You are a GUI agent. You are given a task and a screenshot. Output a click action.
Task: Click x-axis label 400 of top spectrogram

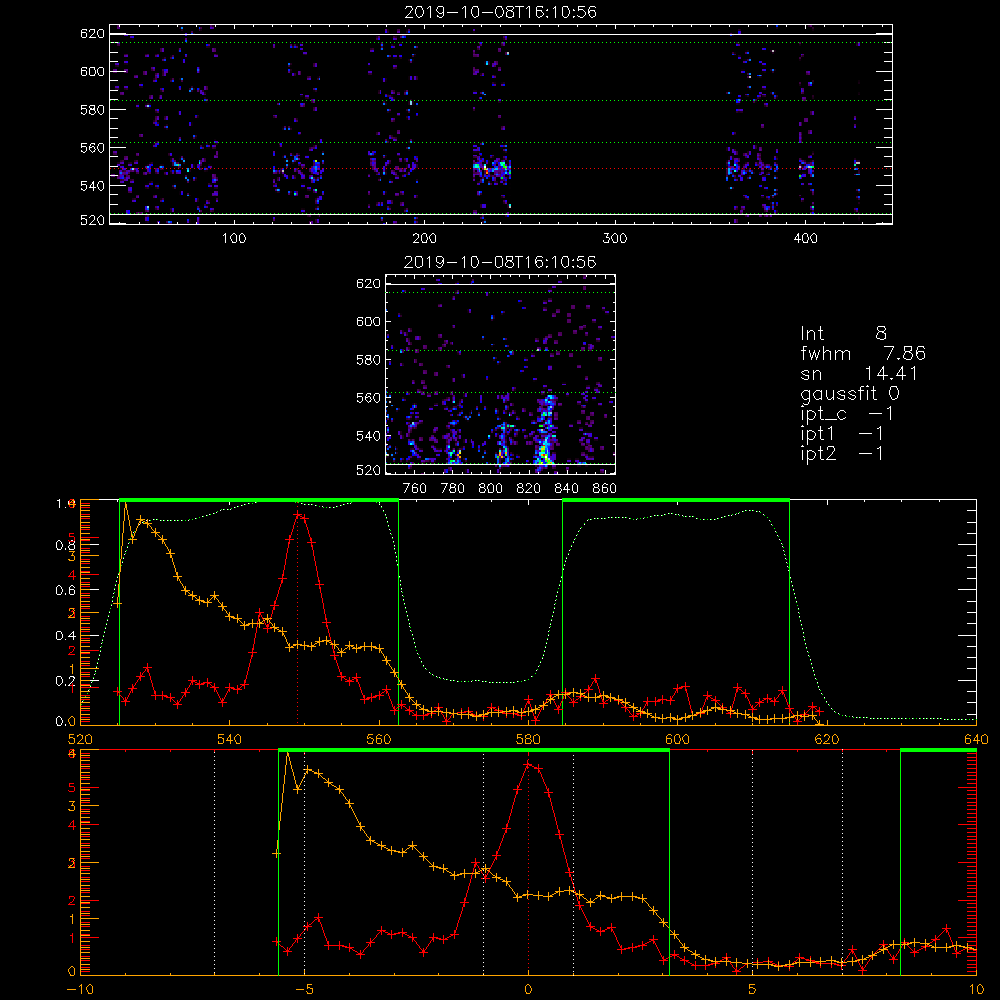pos(805,239)
